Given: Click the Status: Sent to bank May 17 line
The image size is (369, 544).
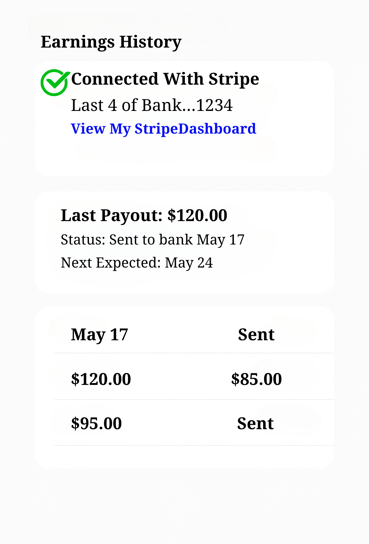Looking at the screenshot, I should point(153,240).
